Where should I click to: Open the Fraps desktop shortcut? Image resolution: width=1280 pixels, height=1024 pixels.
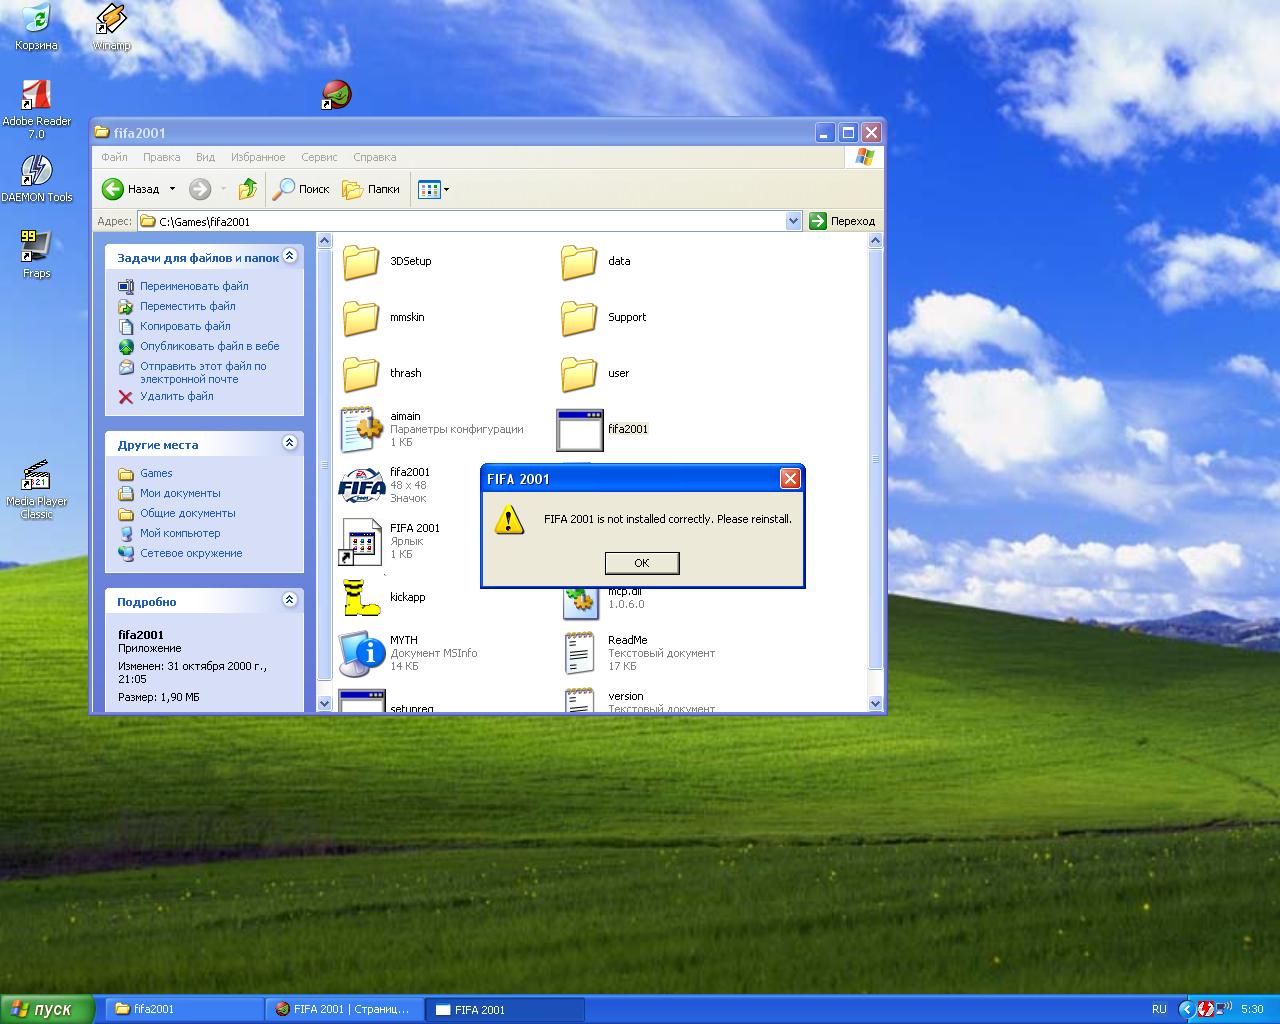click(36, 246)
